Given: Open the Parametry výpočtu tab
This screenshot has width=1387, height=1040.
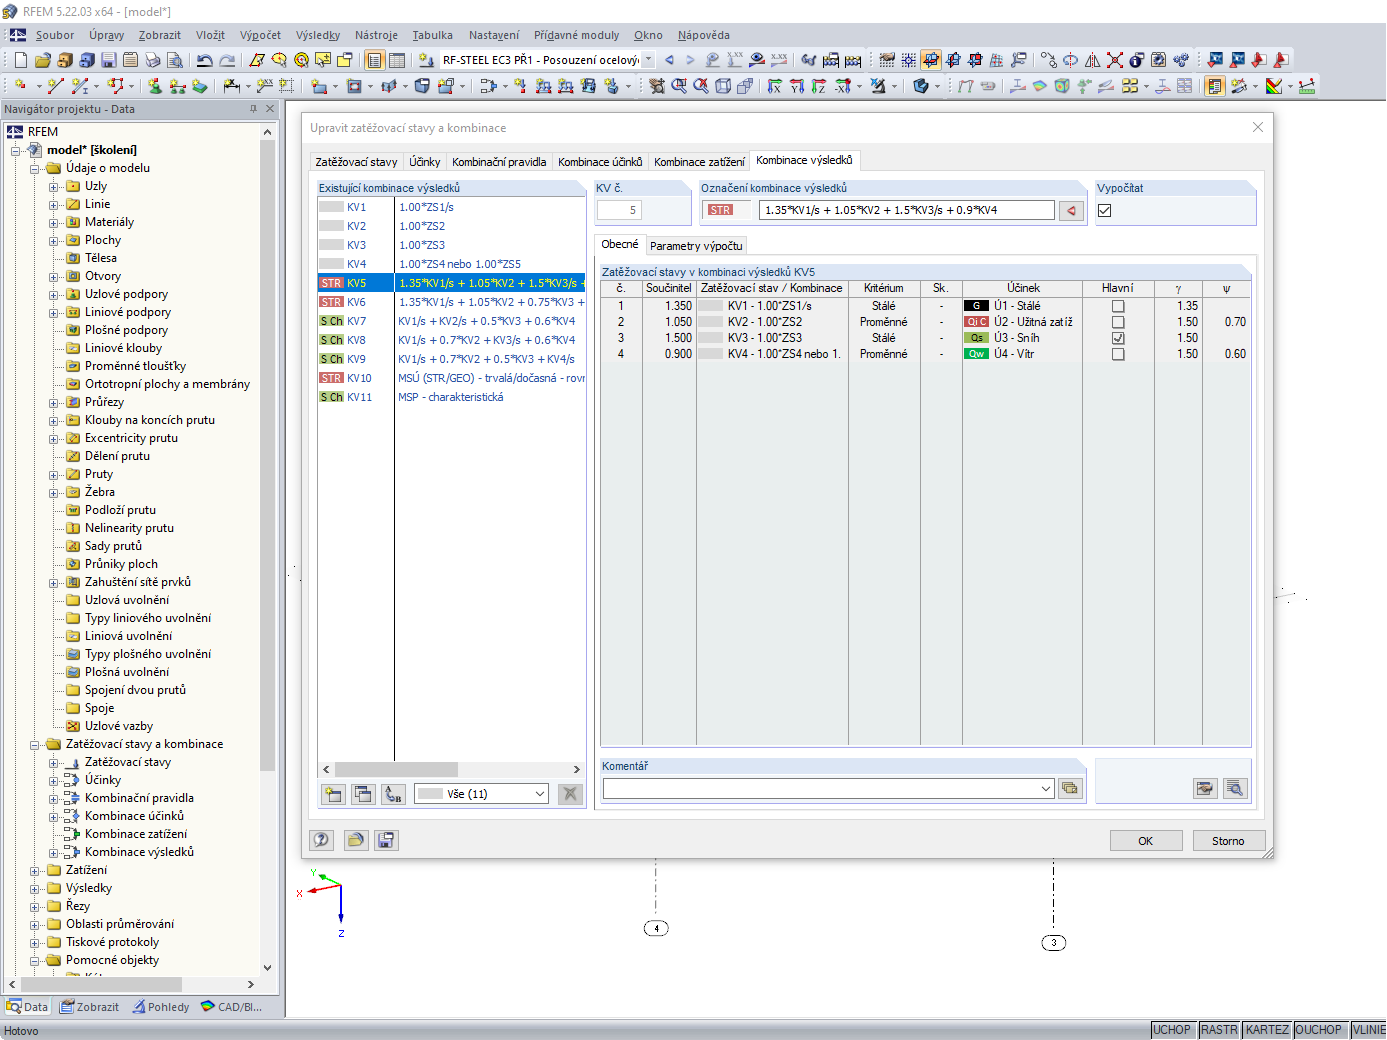Looking at the screenshot, I should pyautogui.click(x=696, y=246).
